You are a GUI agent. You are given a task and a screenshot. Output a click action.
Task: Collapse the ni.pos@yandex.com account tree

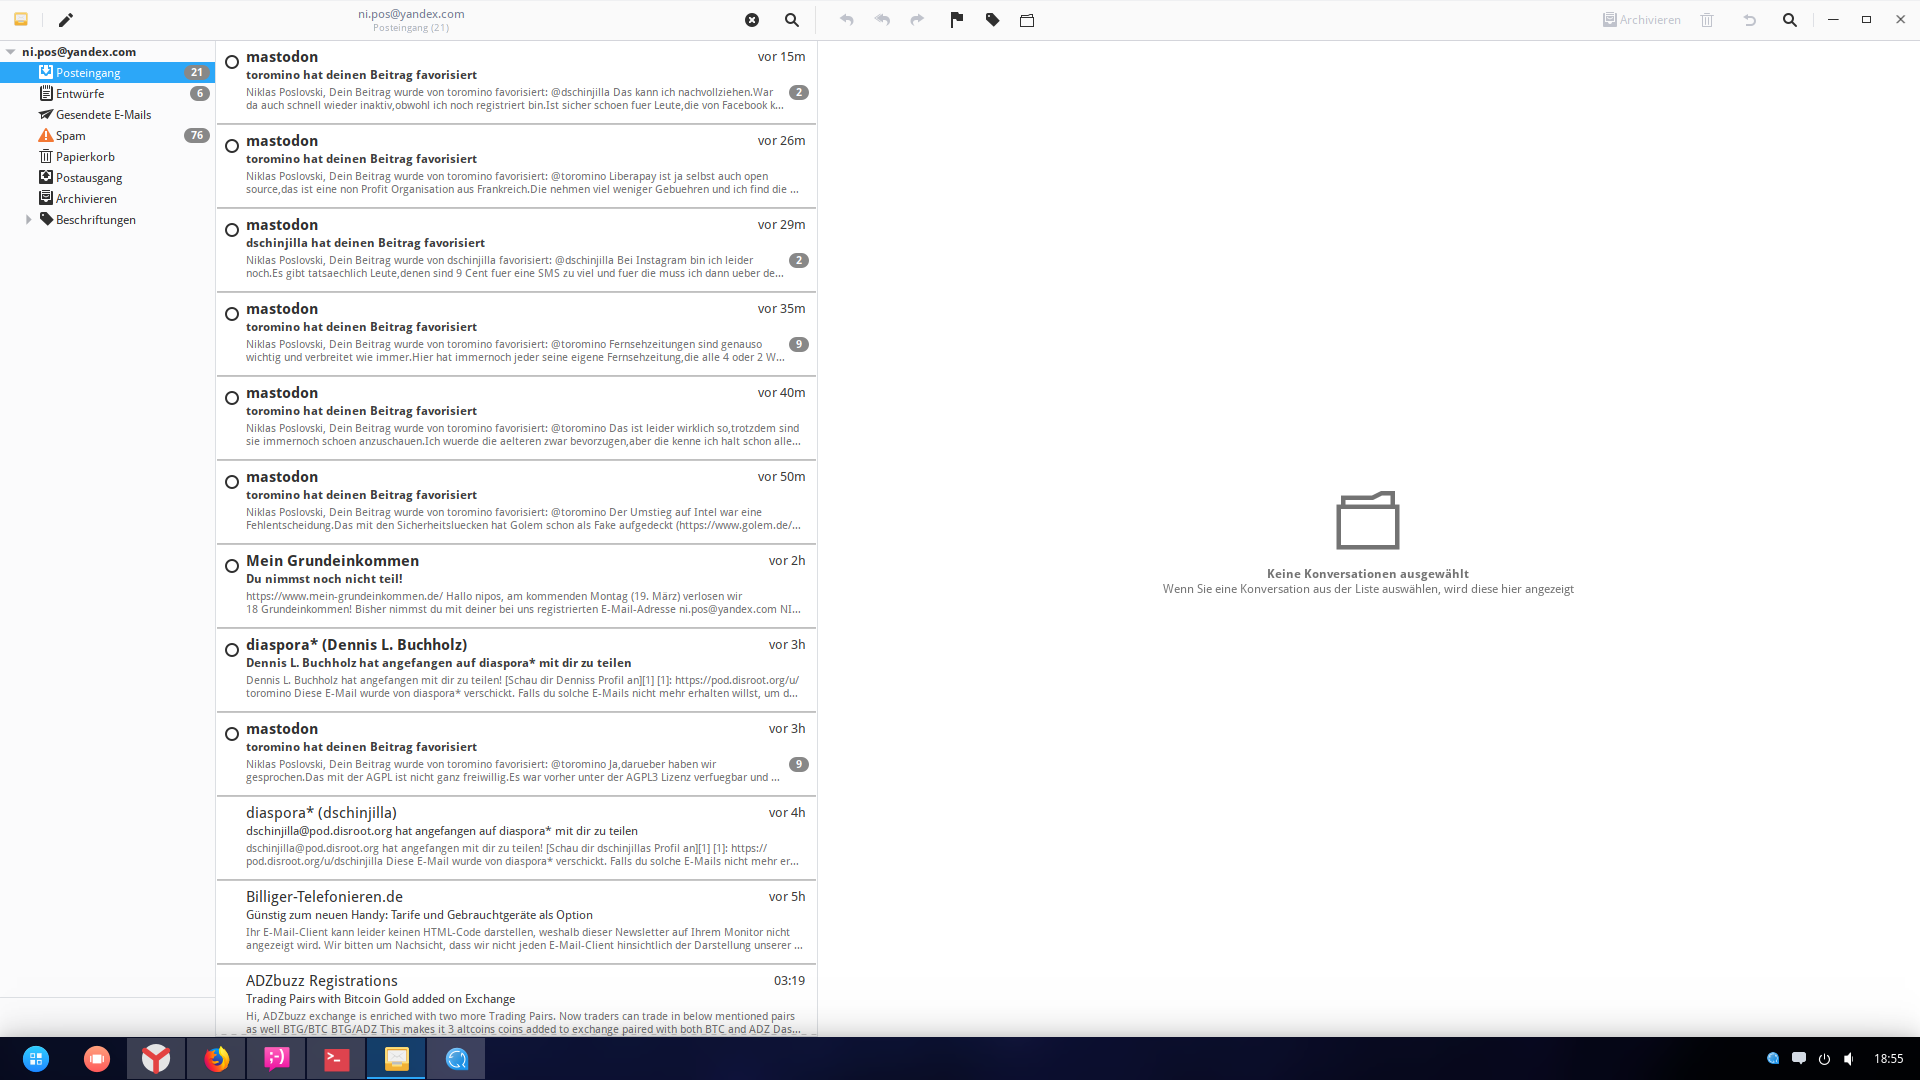[10, 52]
